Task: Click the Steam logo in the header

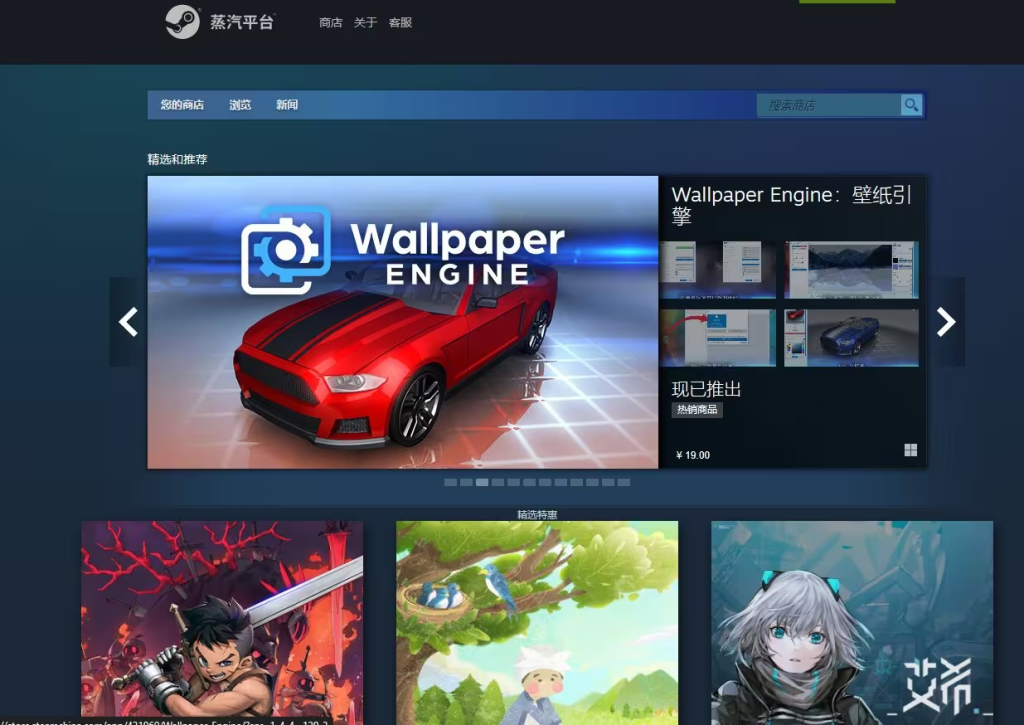Action: click(x=182, y=22)
